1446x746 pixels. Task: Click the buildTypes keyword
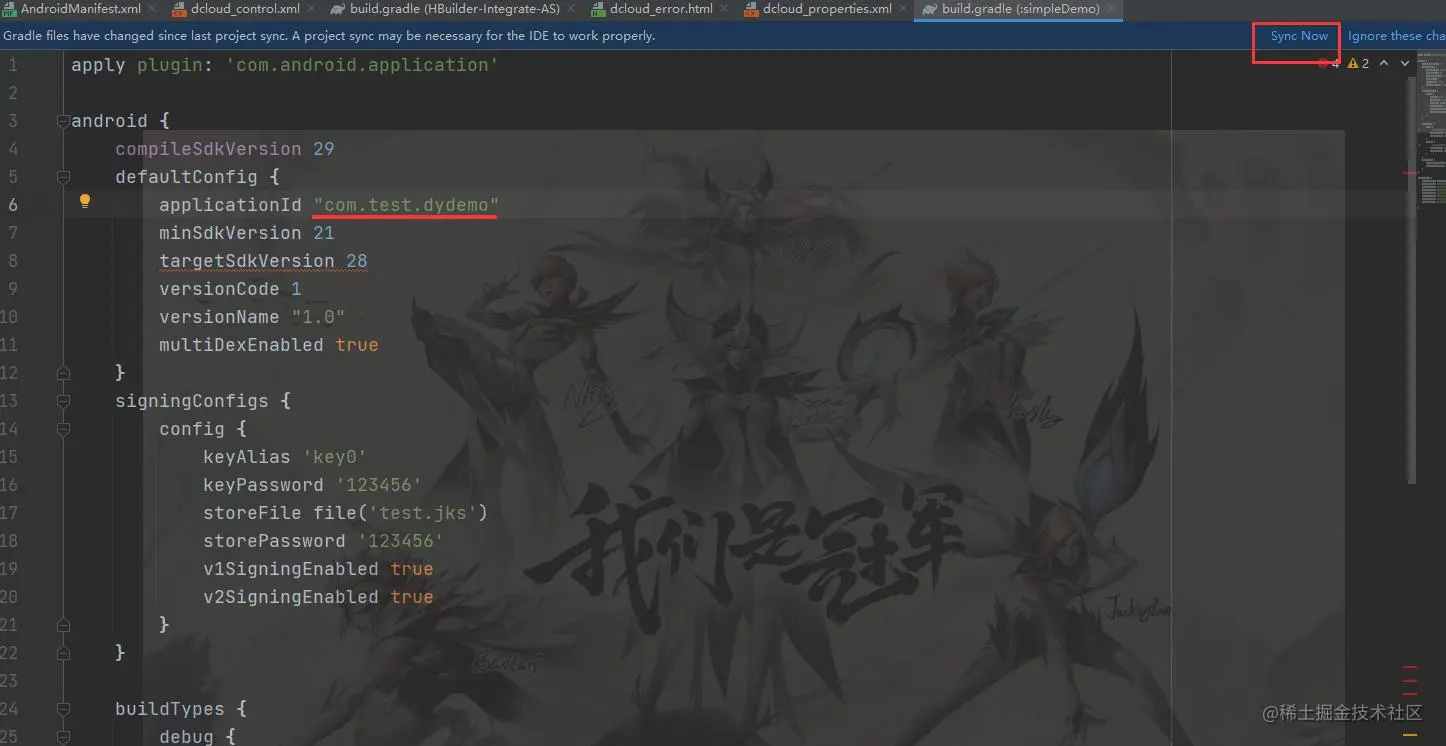[170, 709]
